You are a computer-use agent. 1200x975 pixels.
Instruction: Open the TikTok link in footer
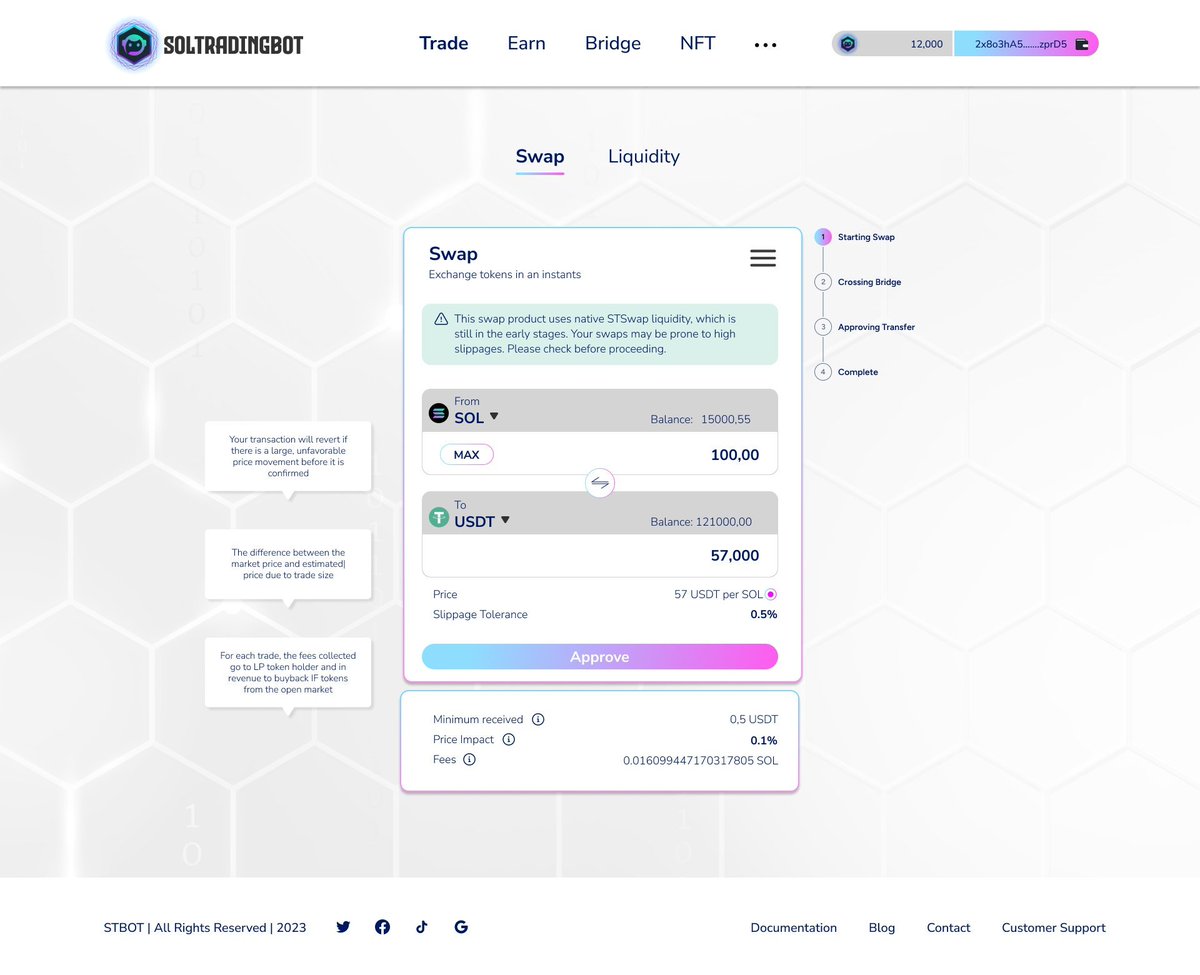coord(421,927)
